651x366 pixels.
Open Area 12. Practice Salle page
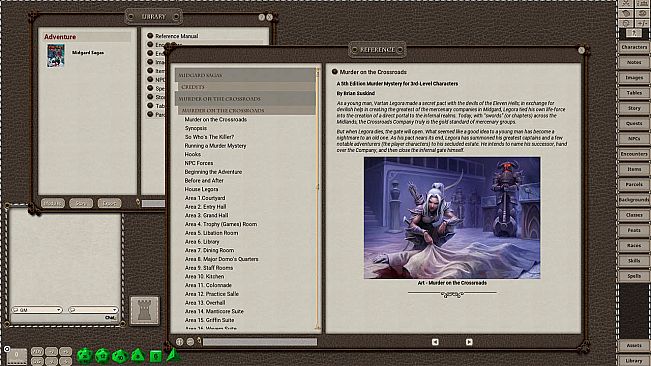pyautogui.click(x=212, y=294)
